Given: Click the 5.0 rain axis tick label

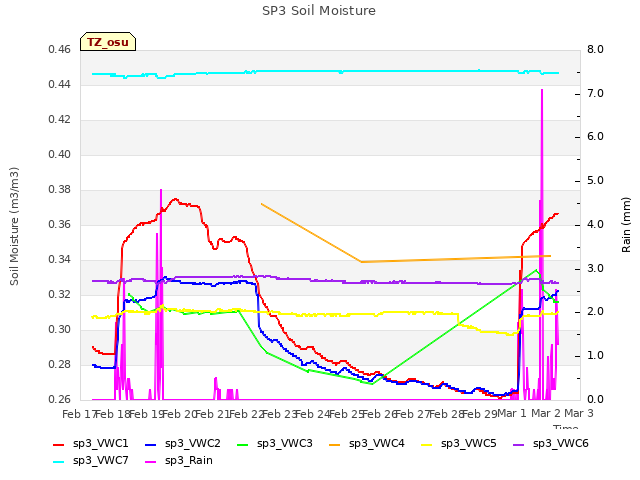Looking at the screenshot, I should [595, 181].
